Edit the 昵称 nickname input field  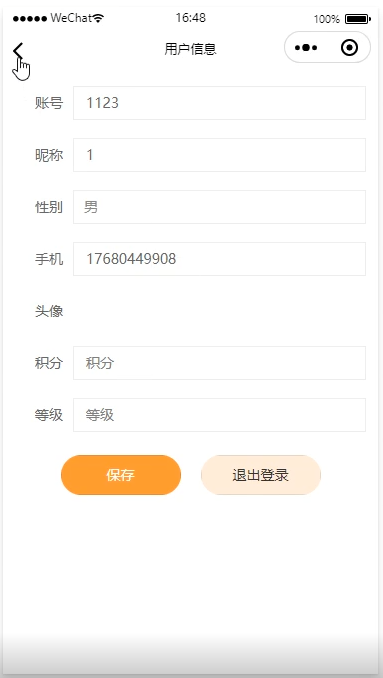[x=219, y=155]
